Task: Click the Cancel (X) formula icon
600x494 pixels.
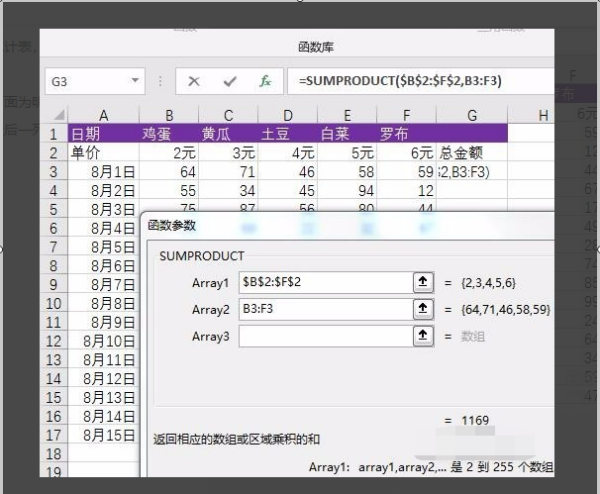Action: [194, 81]
